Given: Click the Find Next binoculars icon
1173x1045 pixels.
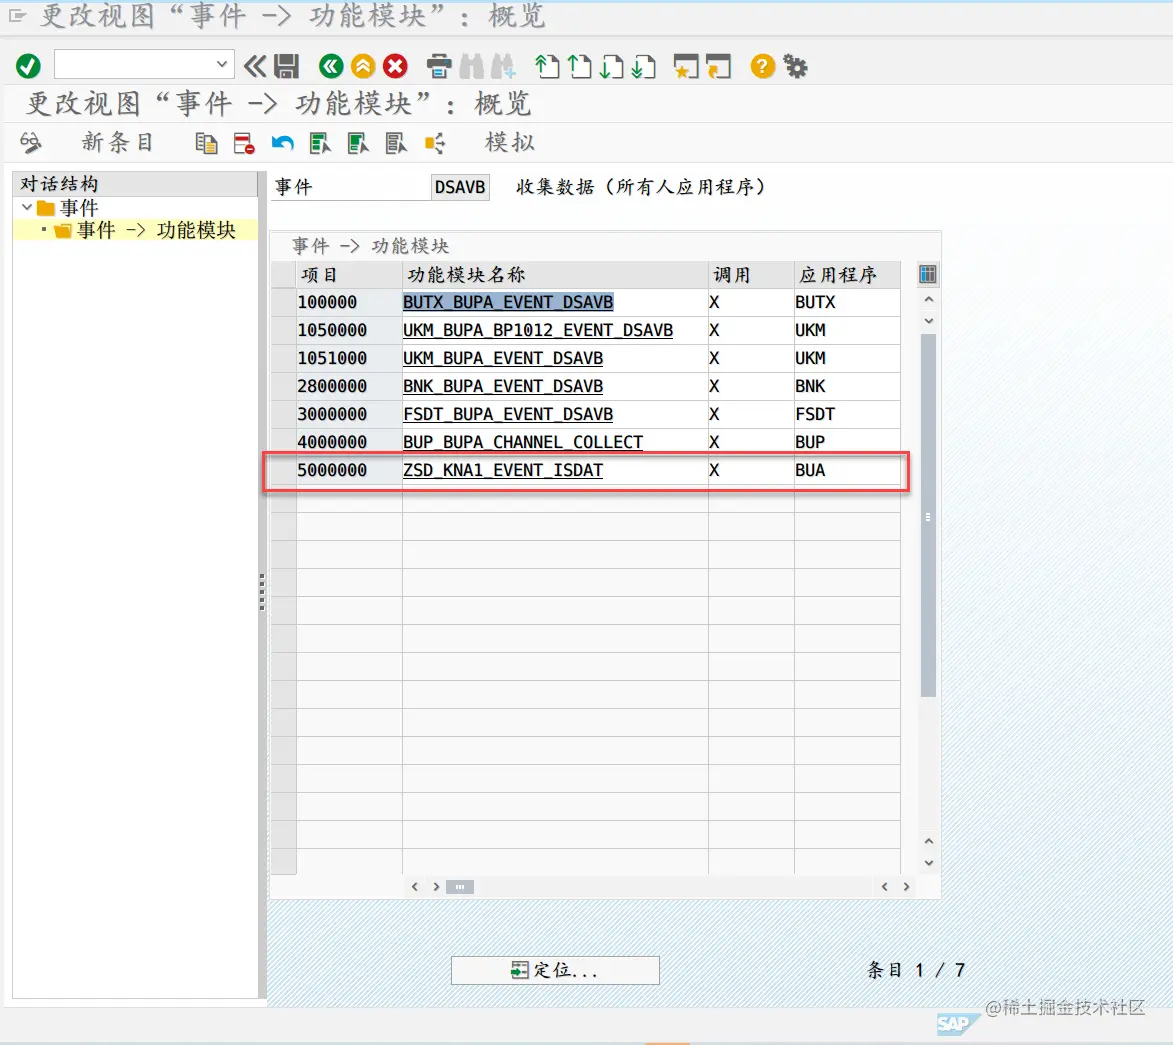Looking at the screenshot, I should 503,67.
